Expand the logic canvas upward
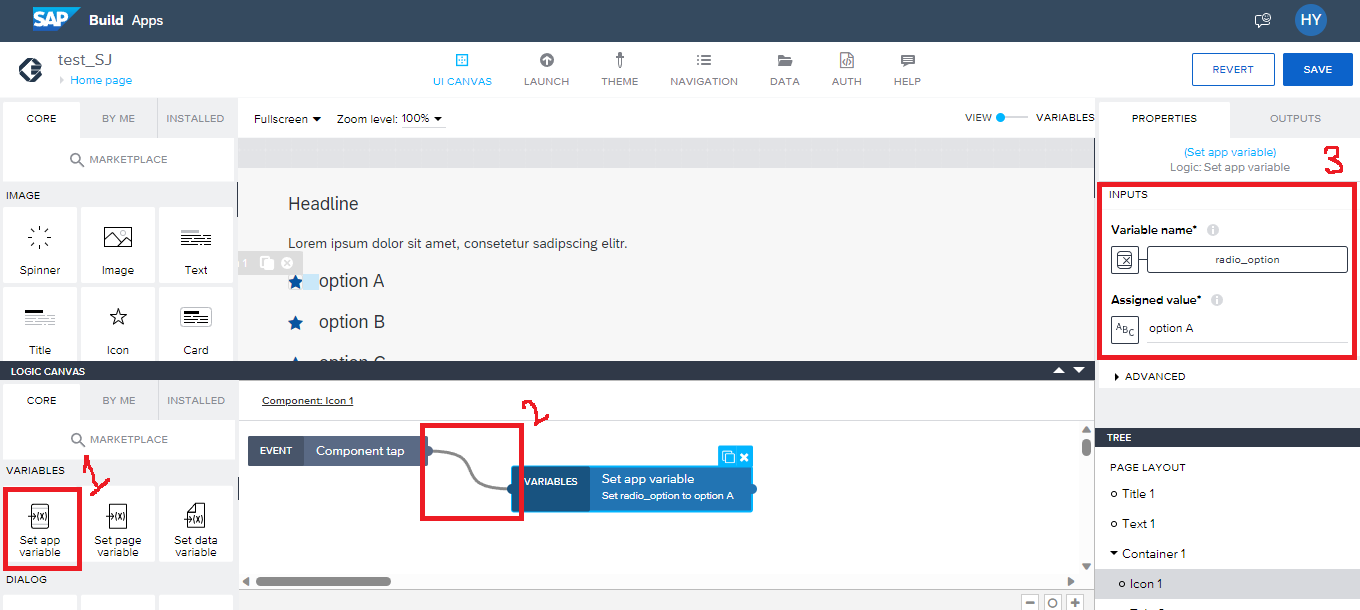1360x610 pixels. click(x=1059, y=371)
